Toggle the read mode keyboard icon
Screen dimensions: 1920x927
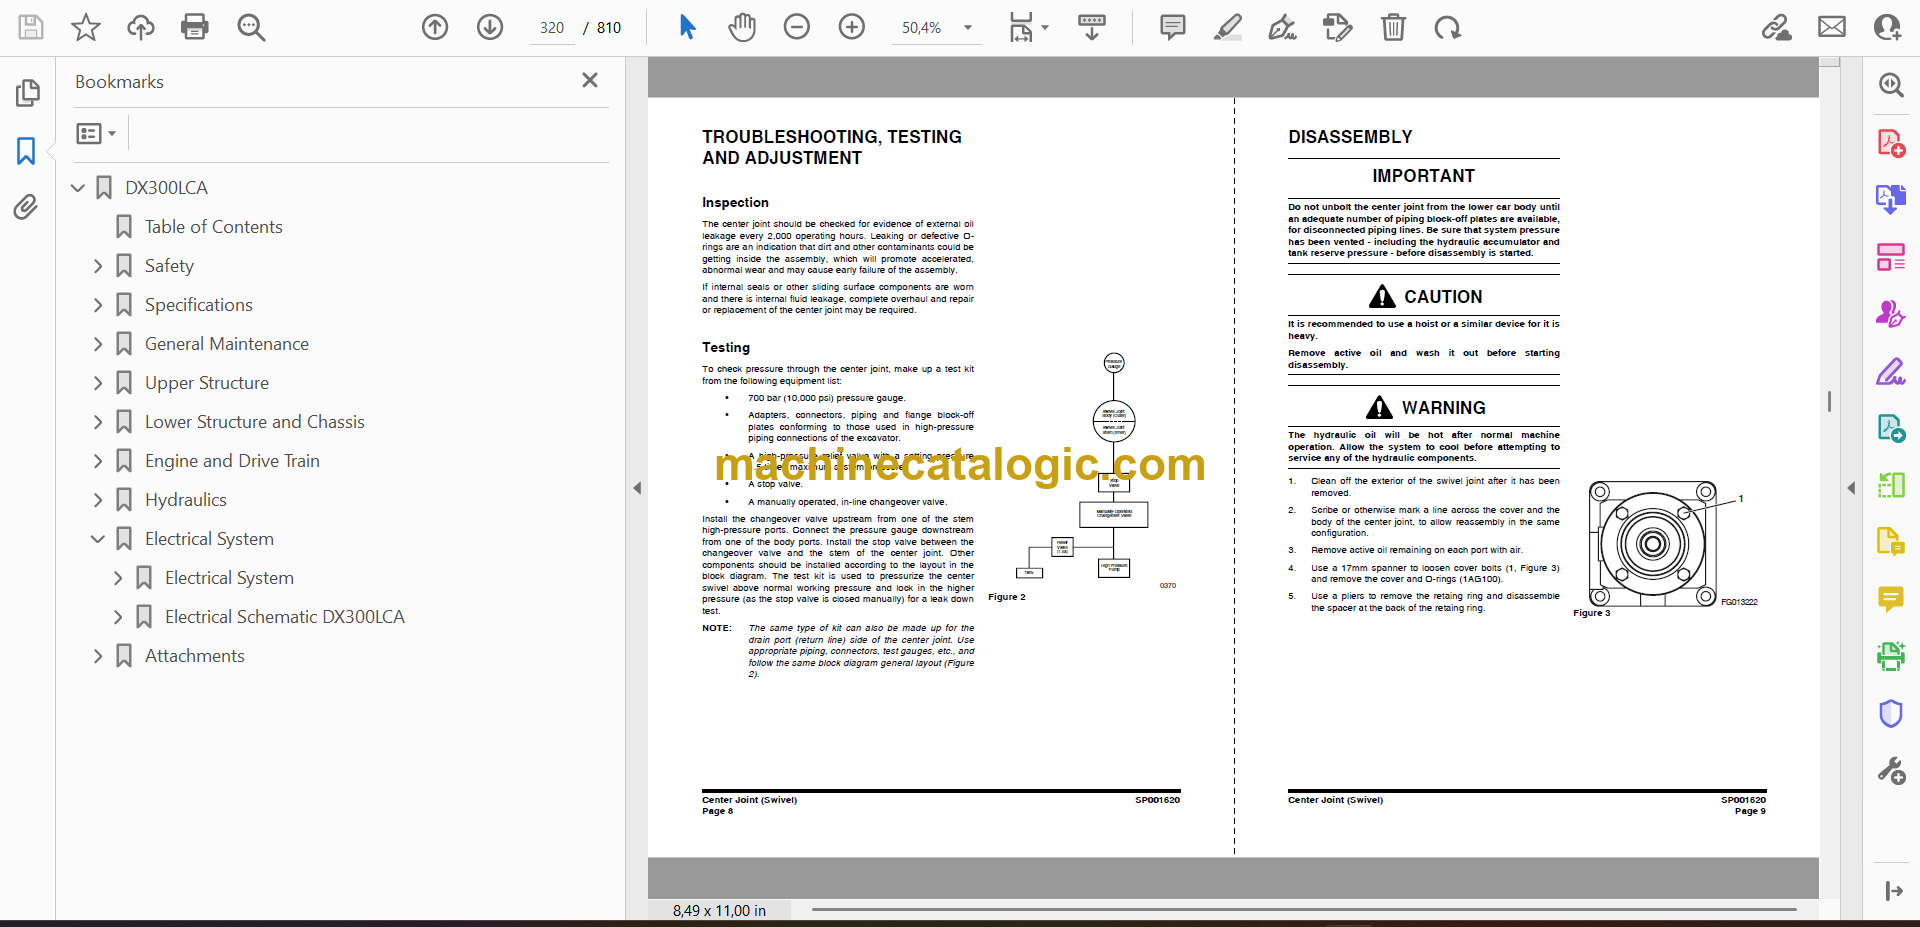tap(1092, 27)
